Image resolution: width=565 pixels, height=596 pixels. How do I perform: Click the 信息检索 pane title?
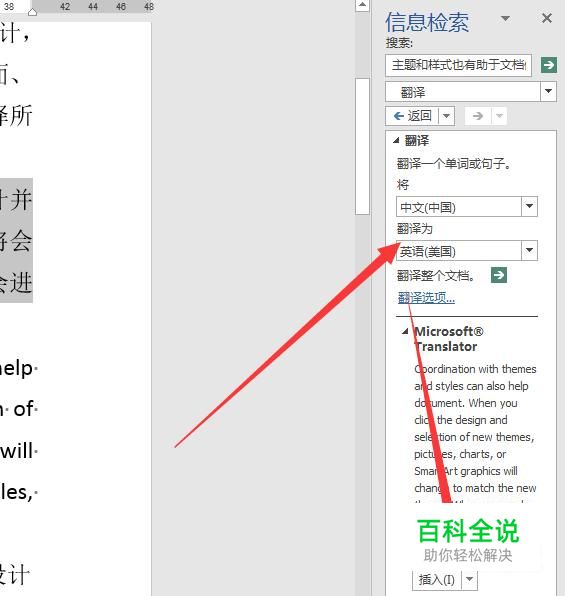(x=427, y=22)
